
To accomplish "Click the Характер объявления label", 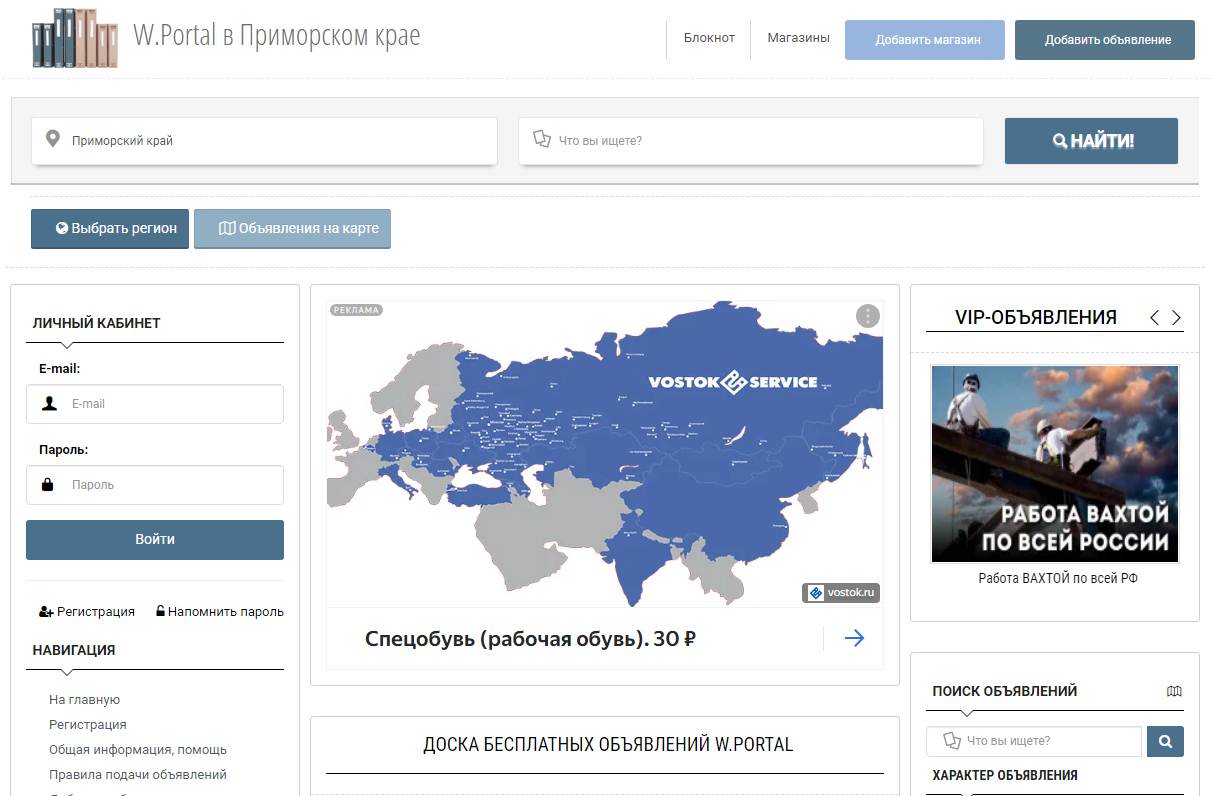I will (1005, 775).
